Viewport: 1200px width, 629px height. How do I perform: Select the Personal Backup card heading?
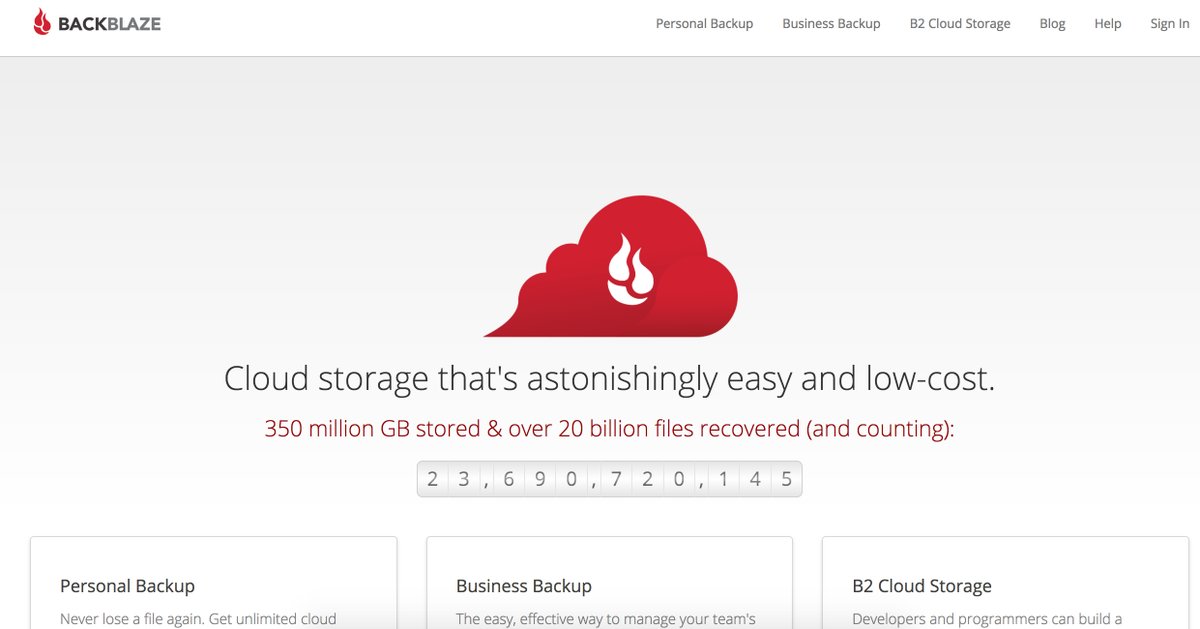[127, 586]
